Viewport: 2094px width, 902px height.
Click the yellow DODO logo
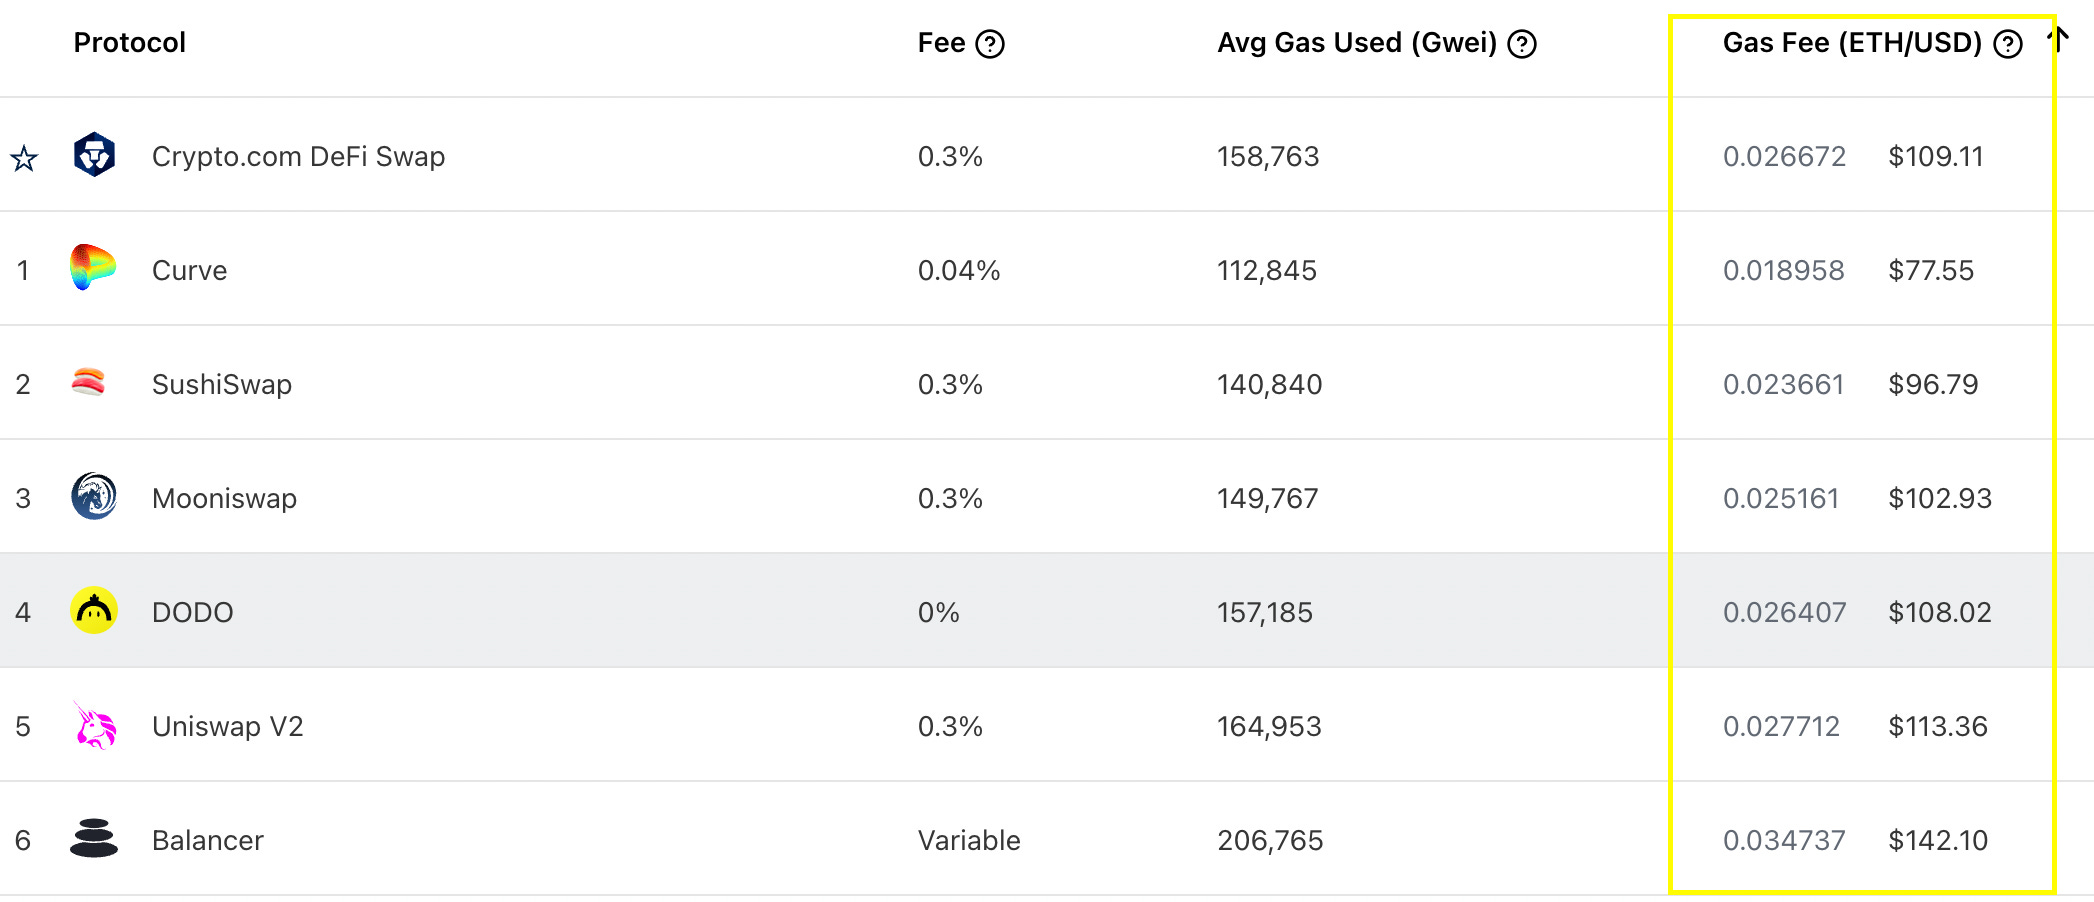(x=94, y=610)
